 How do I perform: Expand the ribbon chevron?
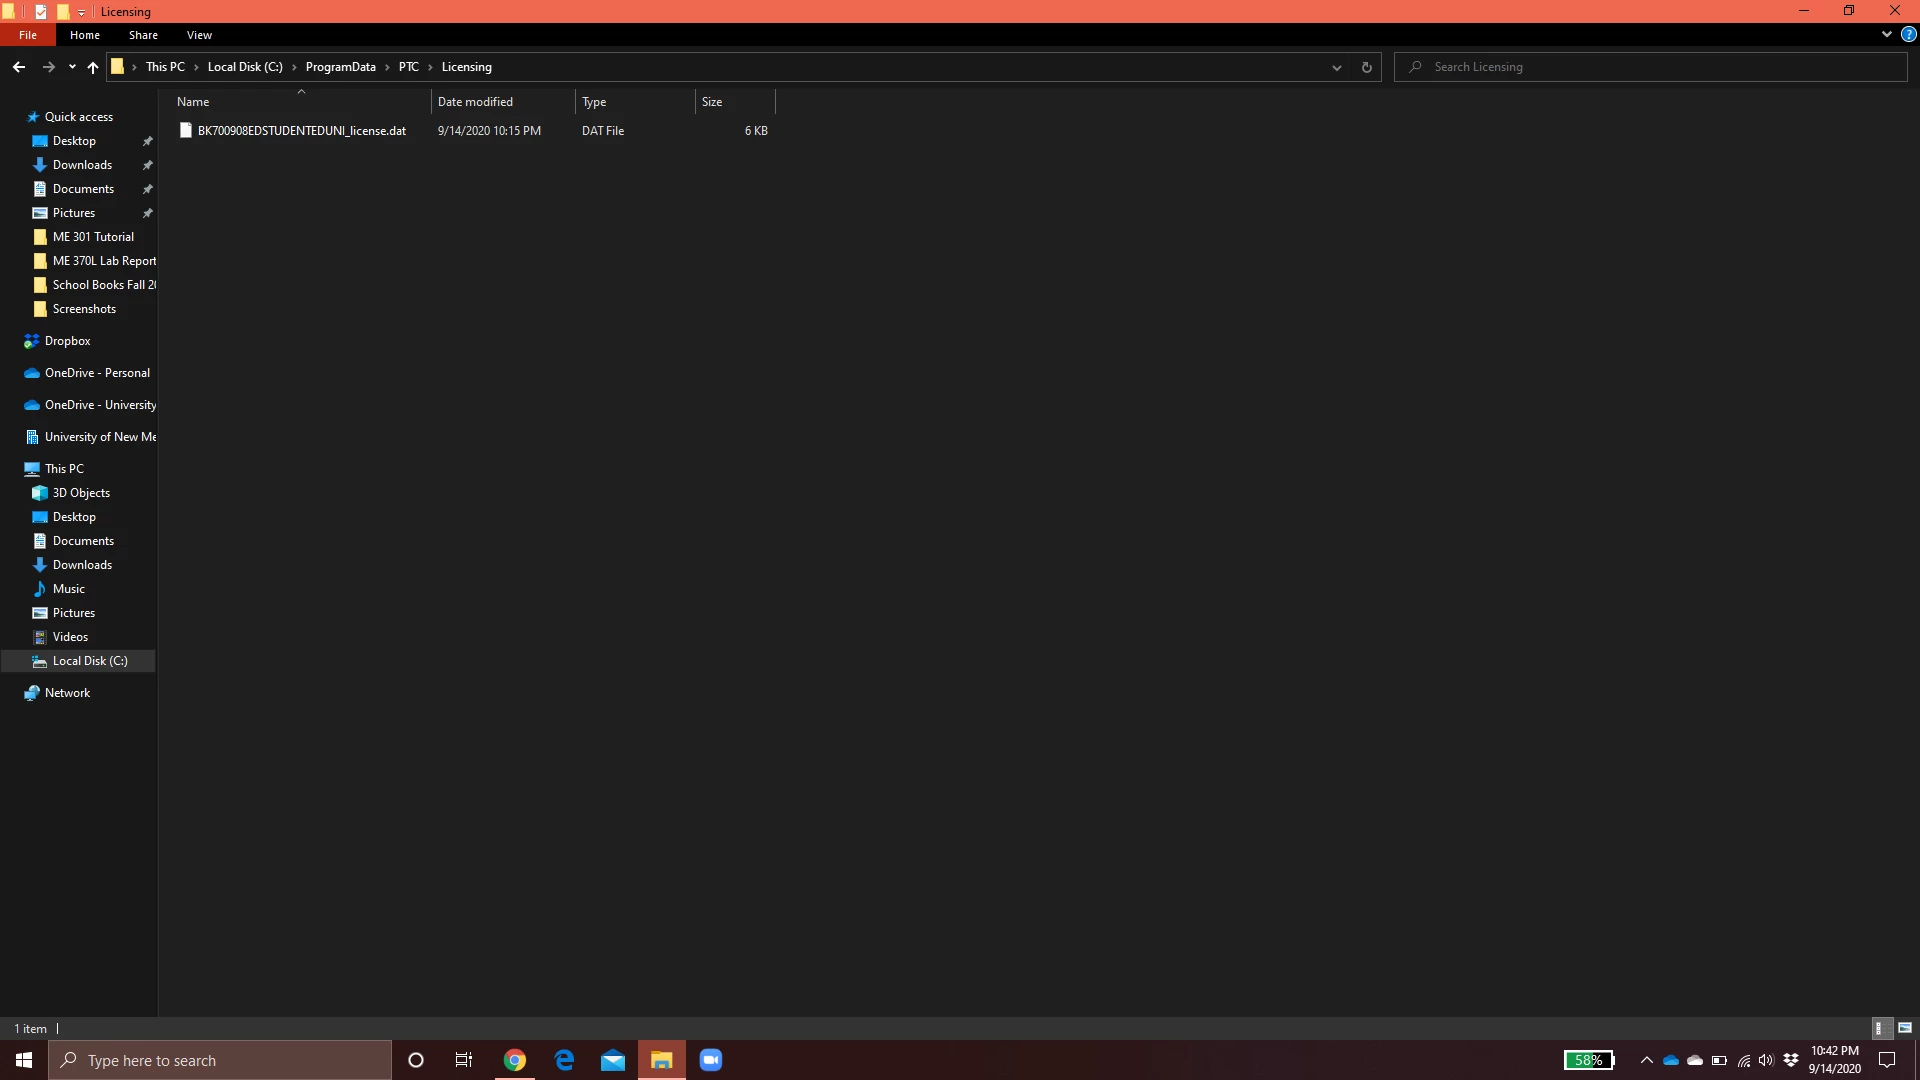(1886, 35)
